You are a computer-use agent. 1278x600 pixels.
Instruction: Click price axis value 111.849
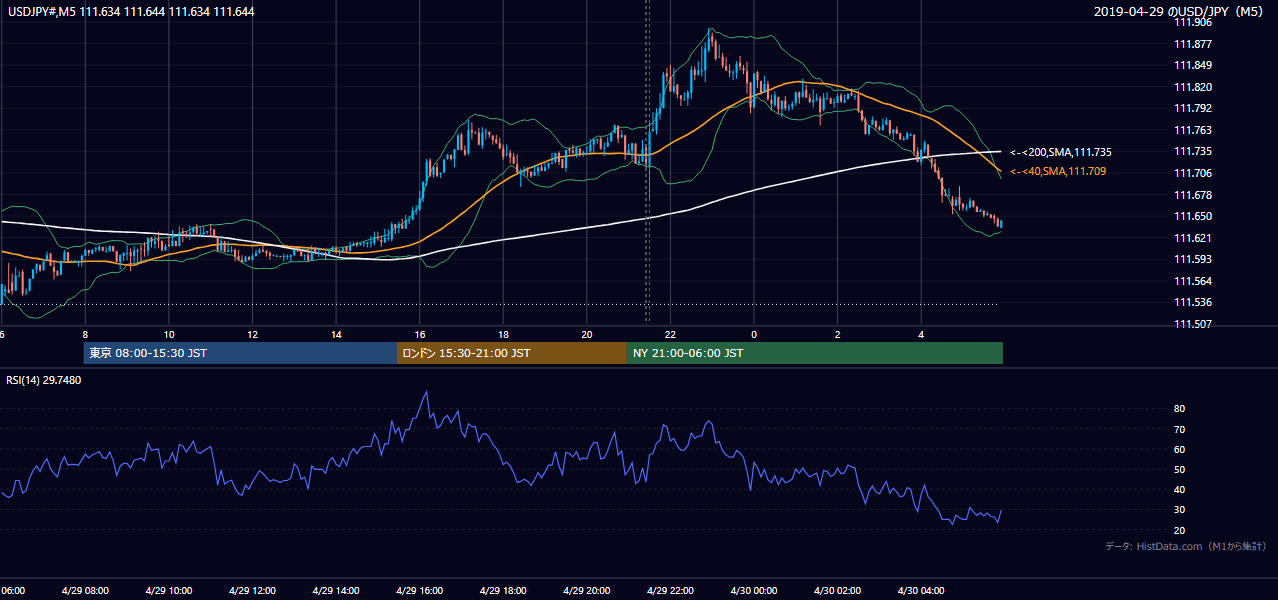(x=1192, y=66)
